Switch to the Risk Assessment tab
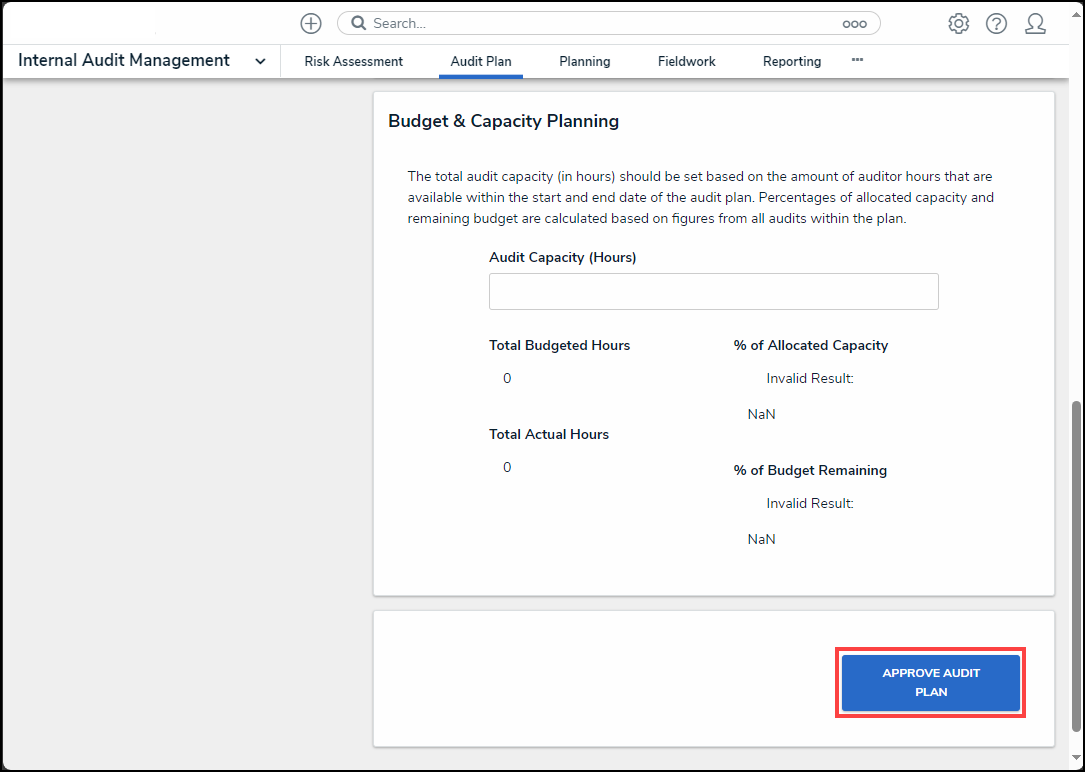 pos(353,61)
